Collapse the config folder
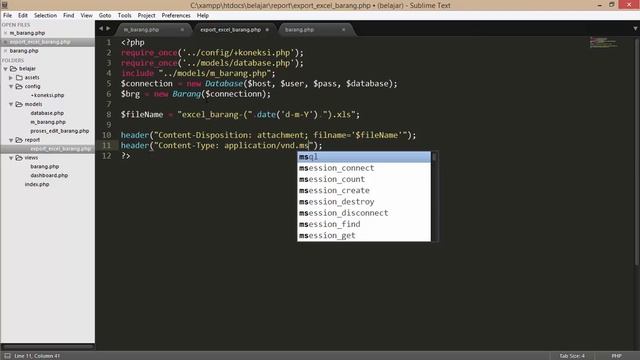 [11, 87]
